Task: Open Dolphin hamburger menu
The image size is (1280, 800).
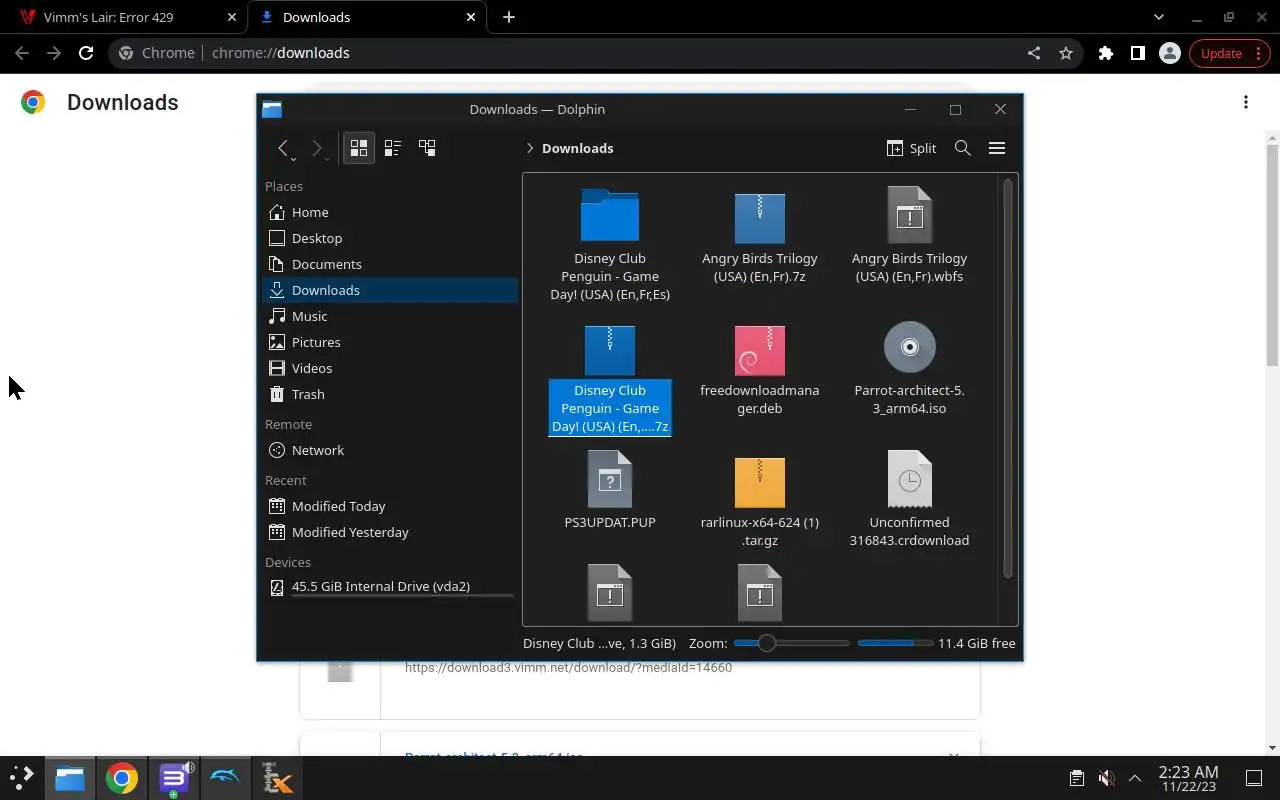Action: [x=997, y=148]
